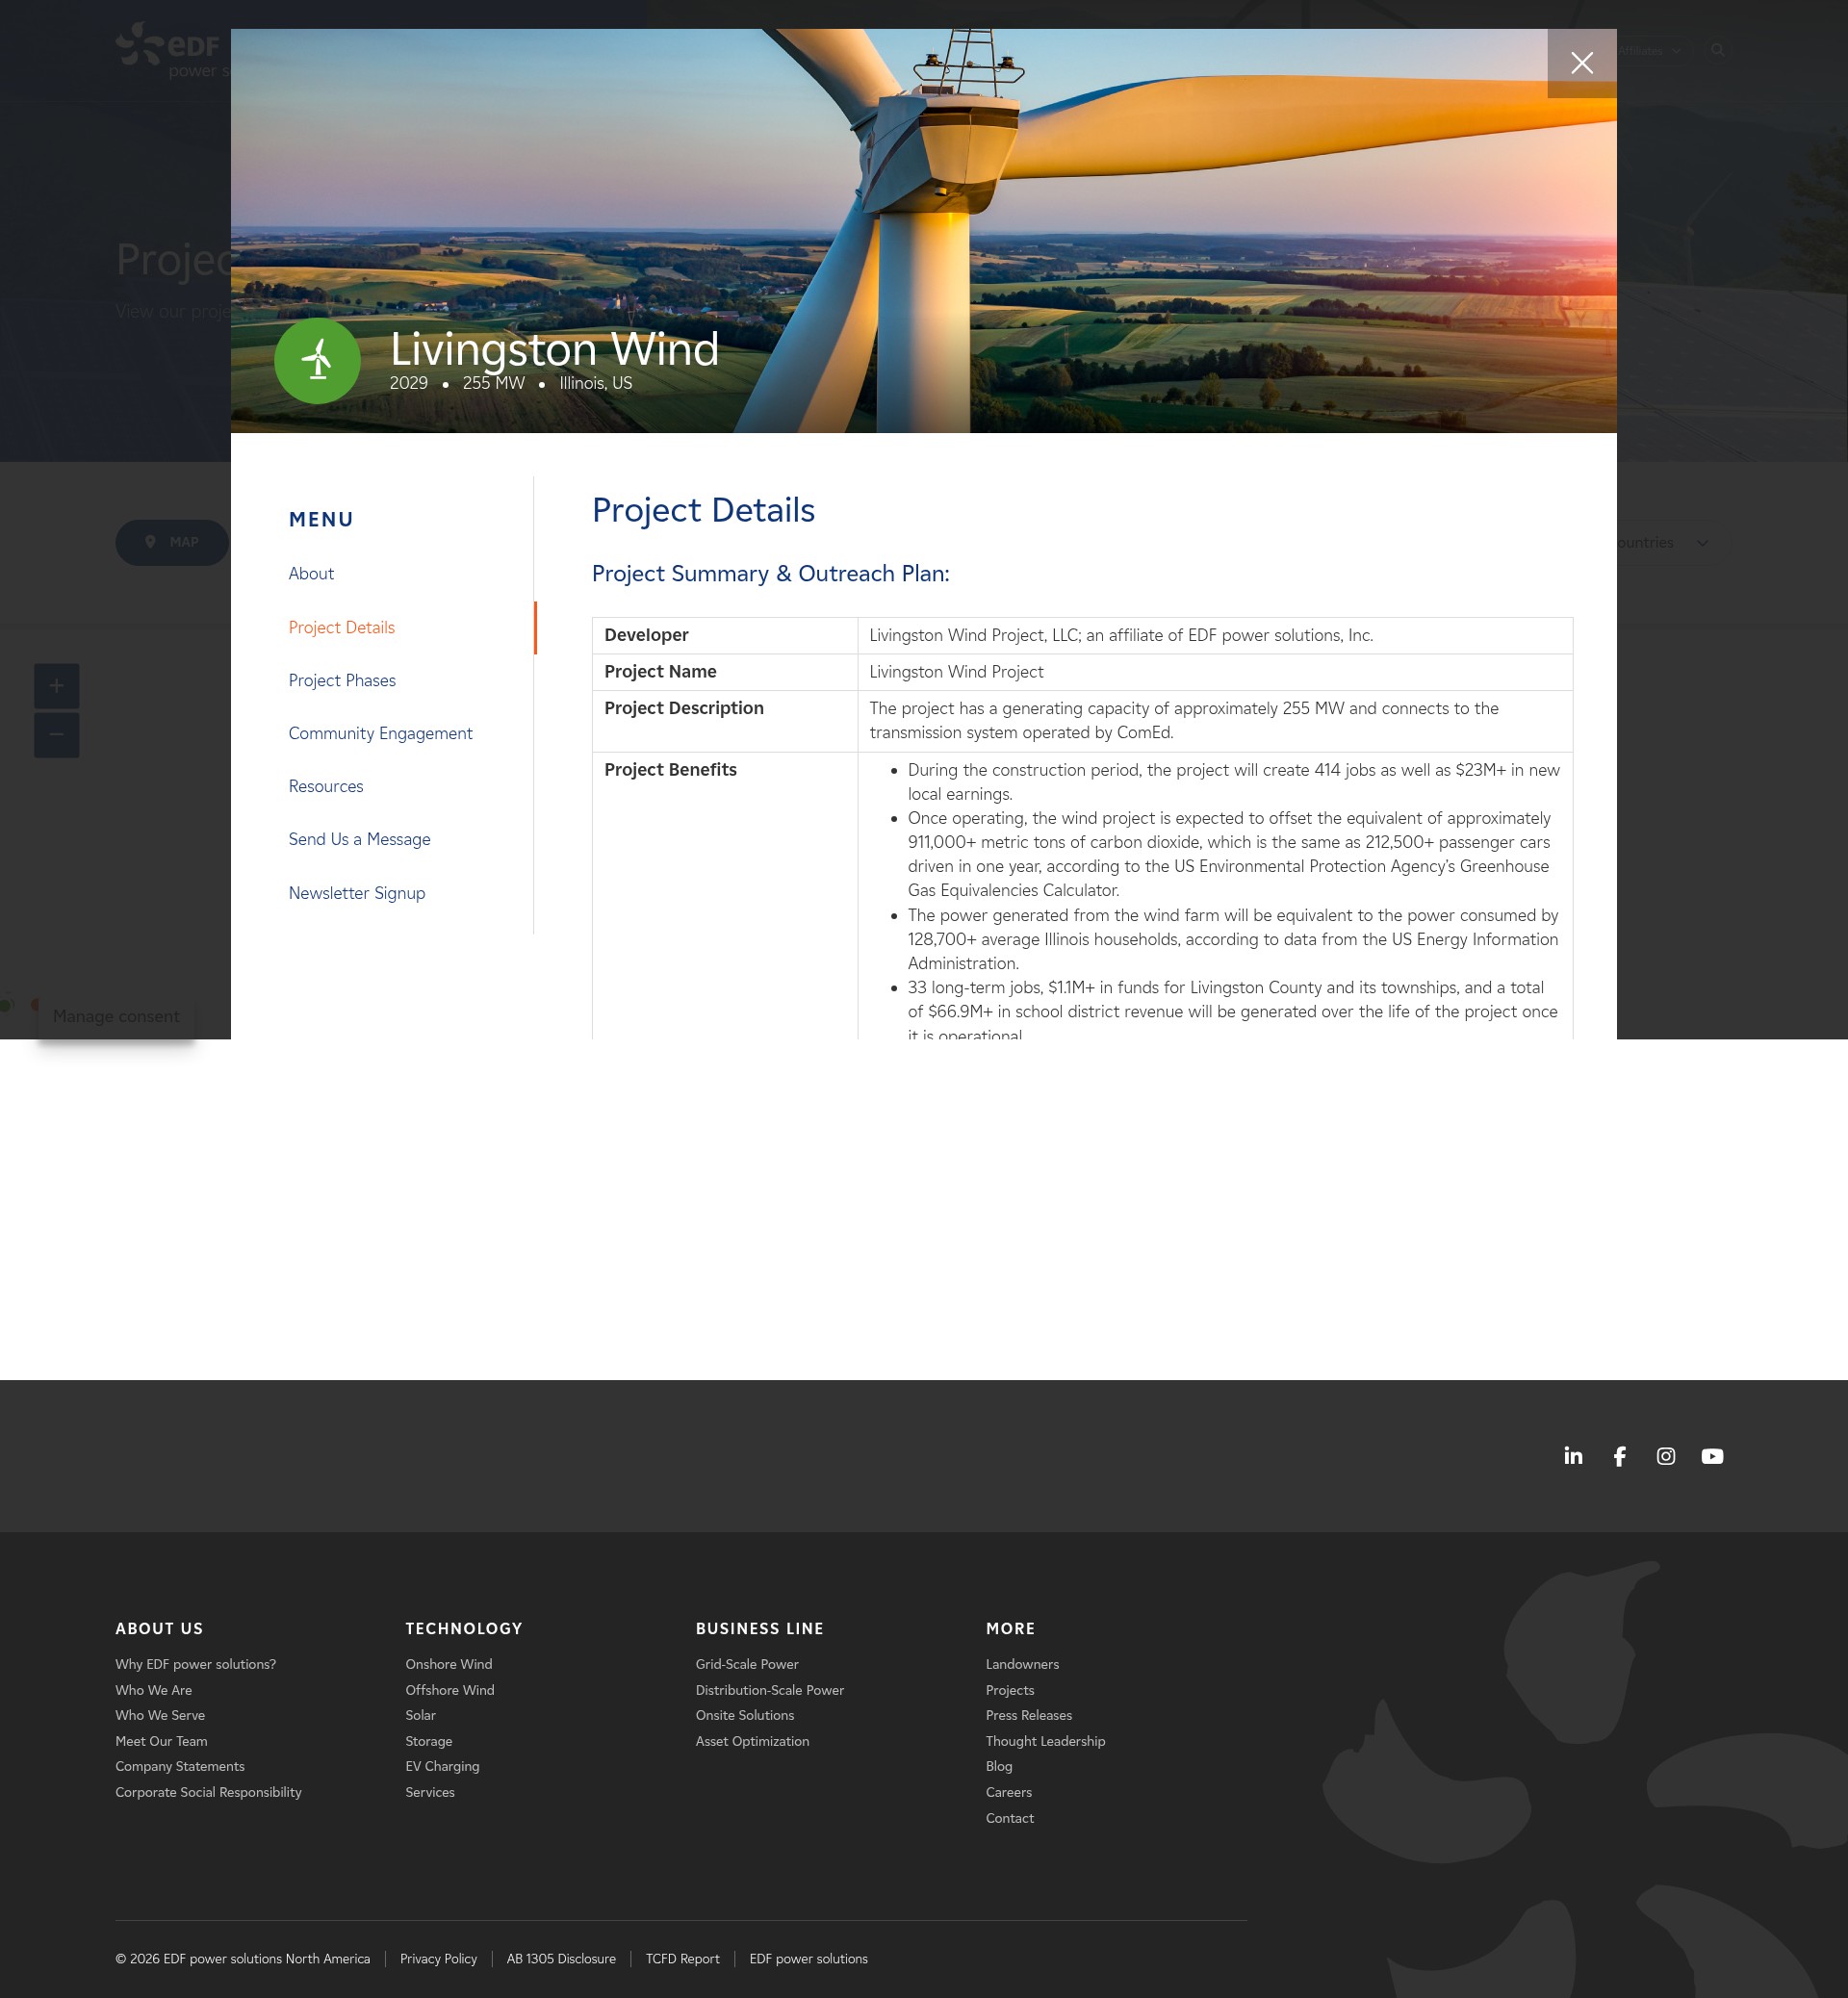Image resolution: width=1848 pixels, height=1998 pixels.
Task: Open the countries filter dropdown
Action: point(1662,543)
